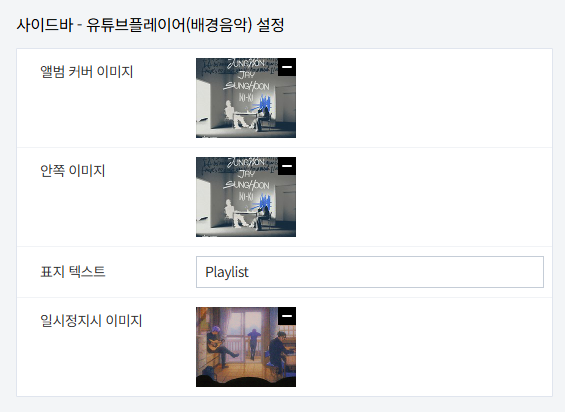Open the album cover image thumbnail
Screen dimensions: 565x412
point(246,98)
